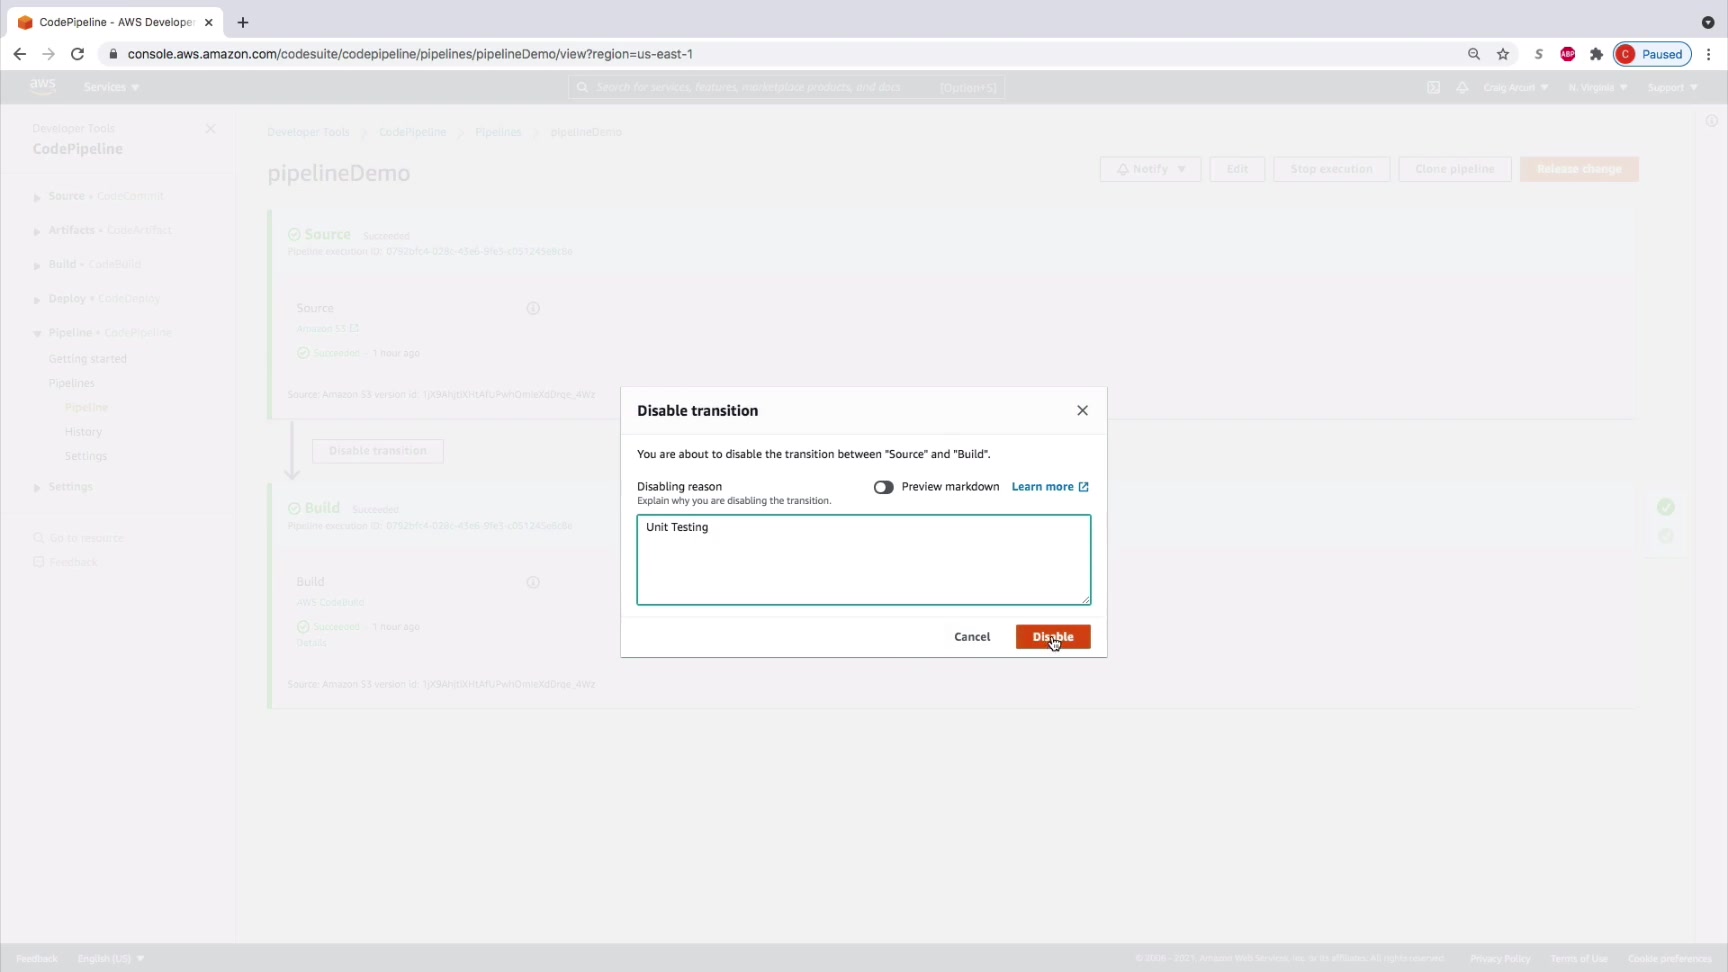Click the info panel icon at right edge
1728x972 pixels.
(1711, 121)
